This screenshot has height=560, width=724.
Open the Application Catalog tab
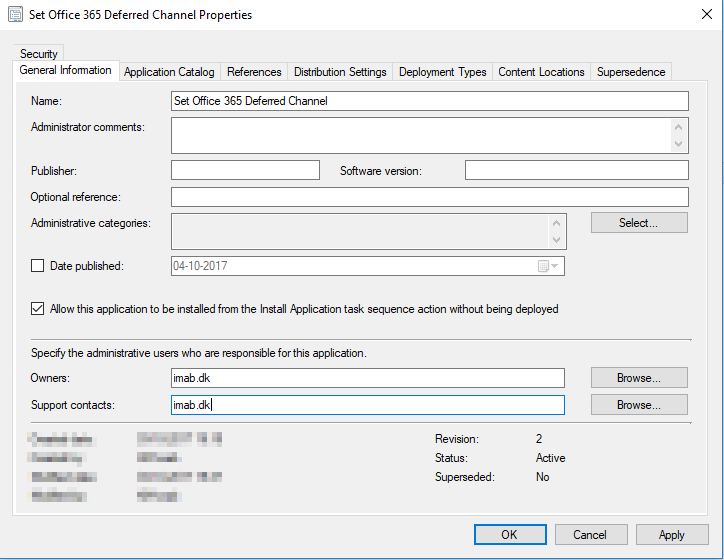169,72
